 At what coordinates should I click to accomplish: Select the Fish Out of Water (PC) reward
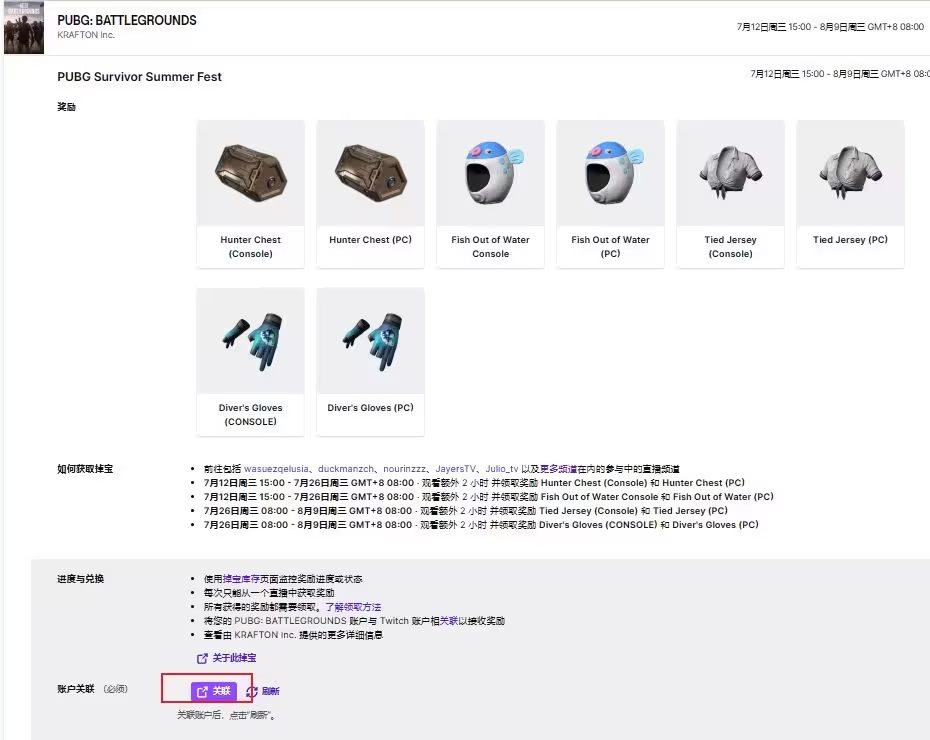pos(610,194)
